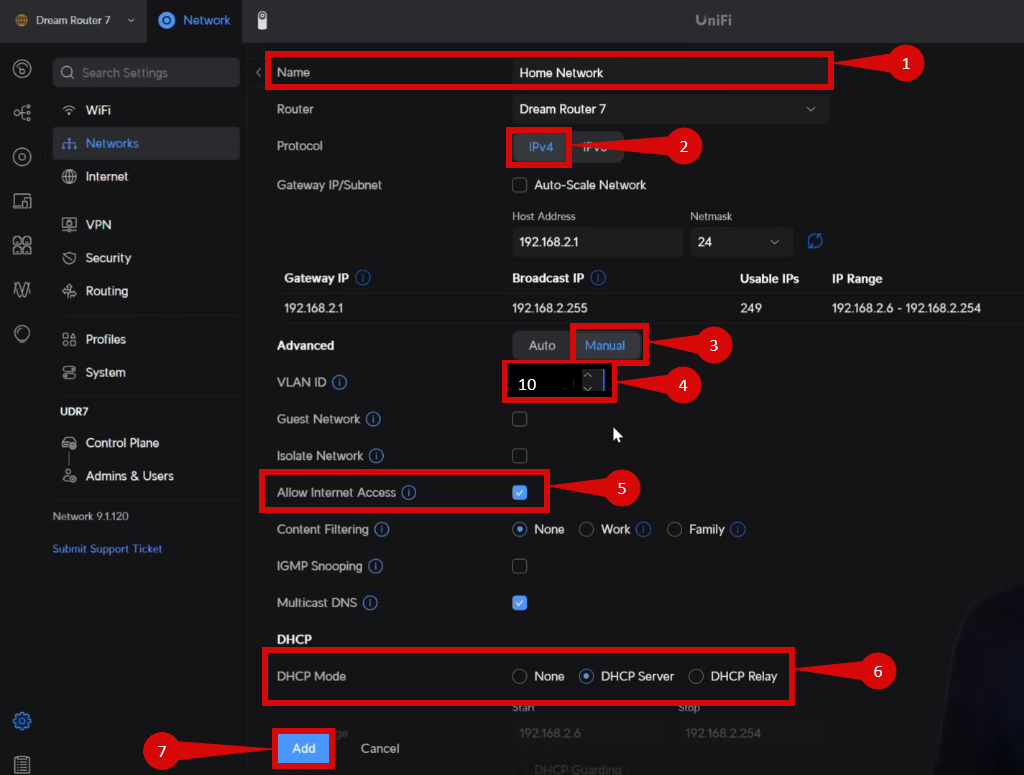
Task: Open the Insights waveform icon in left rail
Action: point(22,289)
